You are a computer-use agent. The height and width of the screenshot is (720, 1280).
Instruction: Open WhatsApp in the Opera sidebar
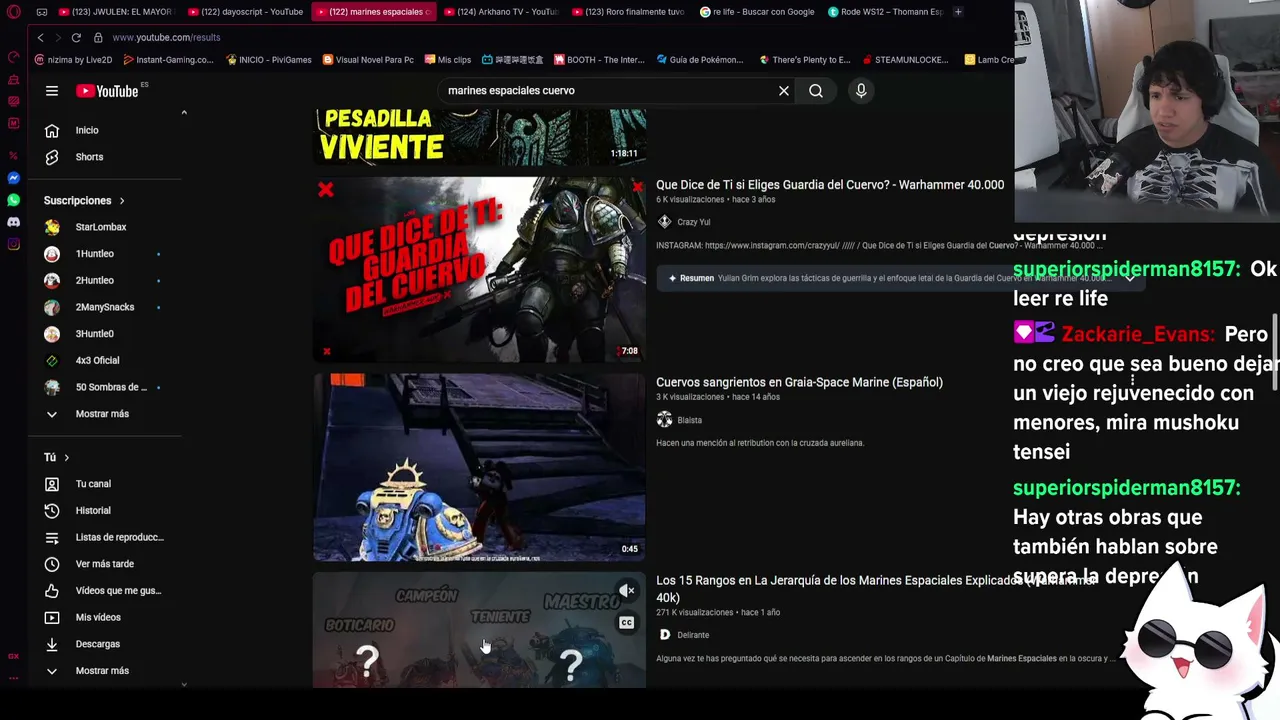tap(13, 200)
